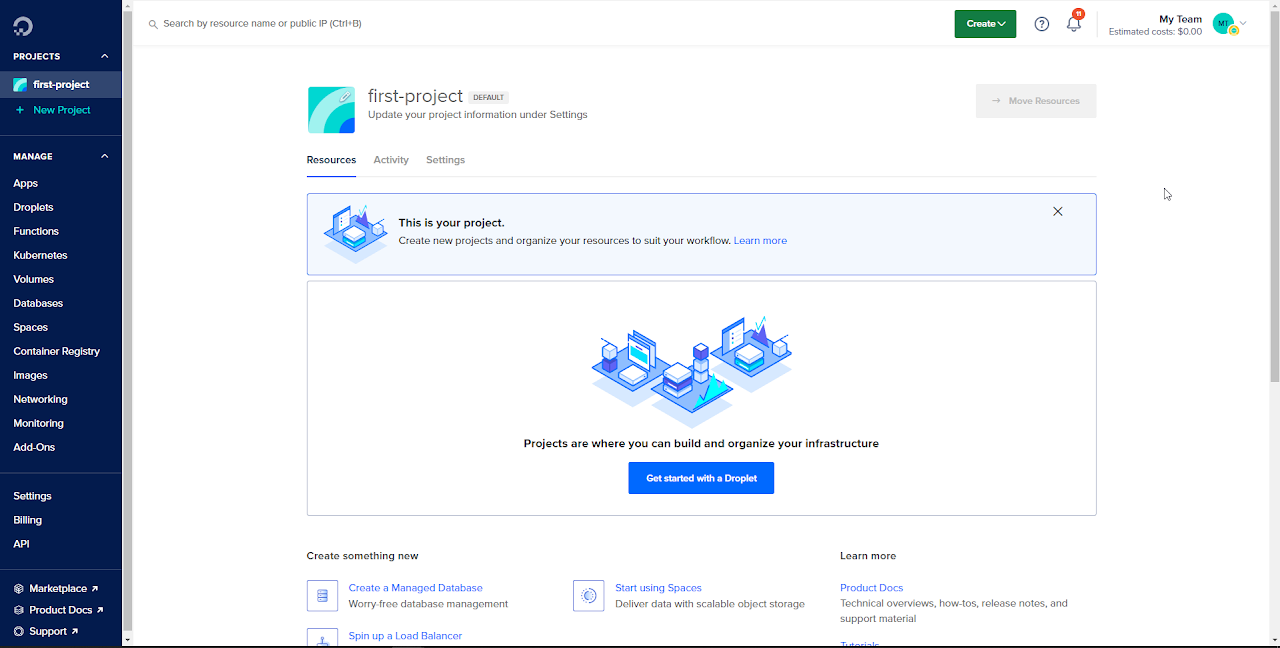Viewport: 1280px width, 648px height.
Task: Switch to the Resources tab
Action: (x=331, y=160)
